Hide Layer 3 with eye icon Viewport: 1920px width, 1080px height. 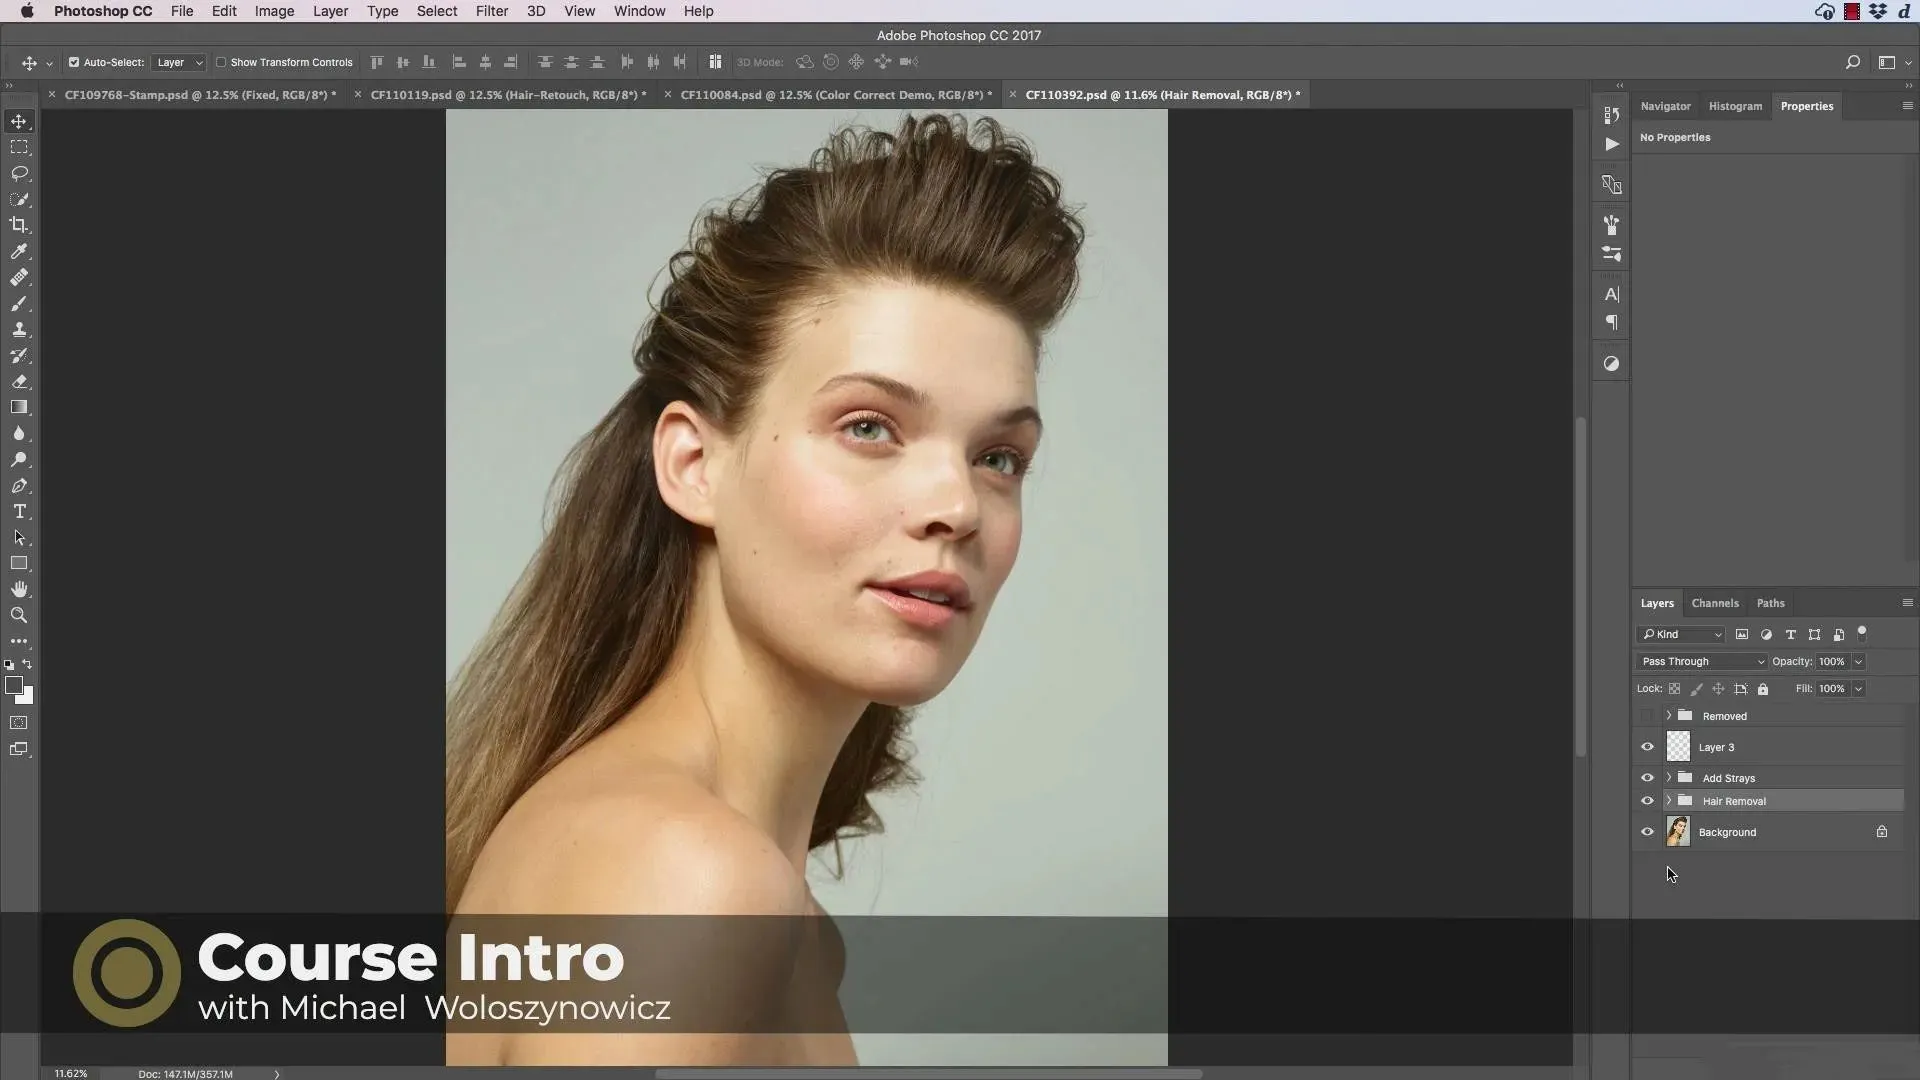(x=1647, y=747)
